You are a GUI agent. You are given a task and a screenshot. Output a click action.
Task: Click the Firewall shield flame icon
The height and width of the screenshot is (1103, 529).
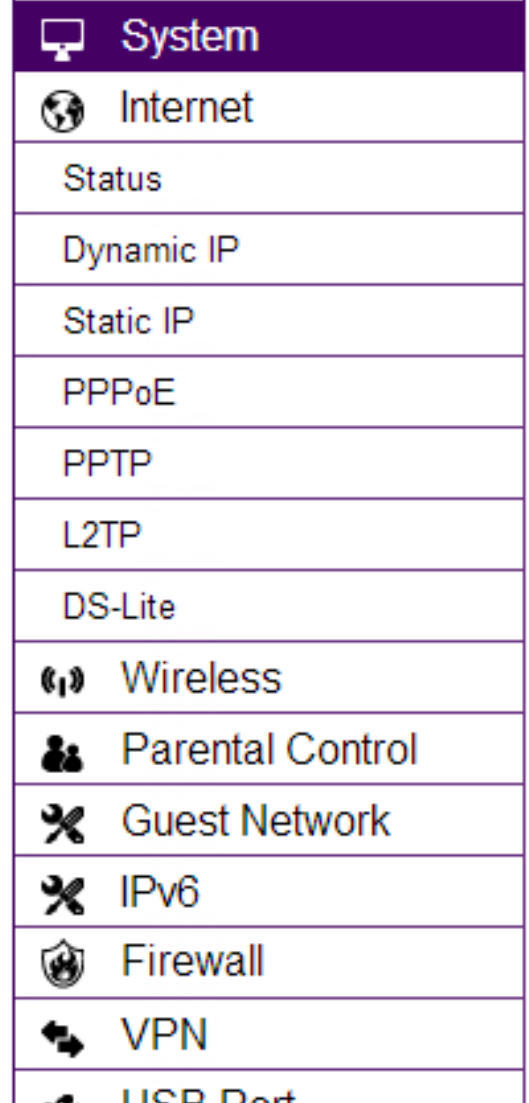point(63,967)
